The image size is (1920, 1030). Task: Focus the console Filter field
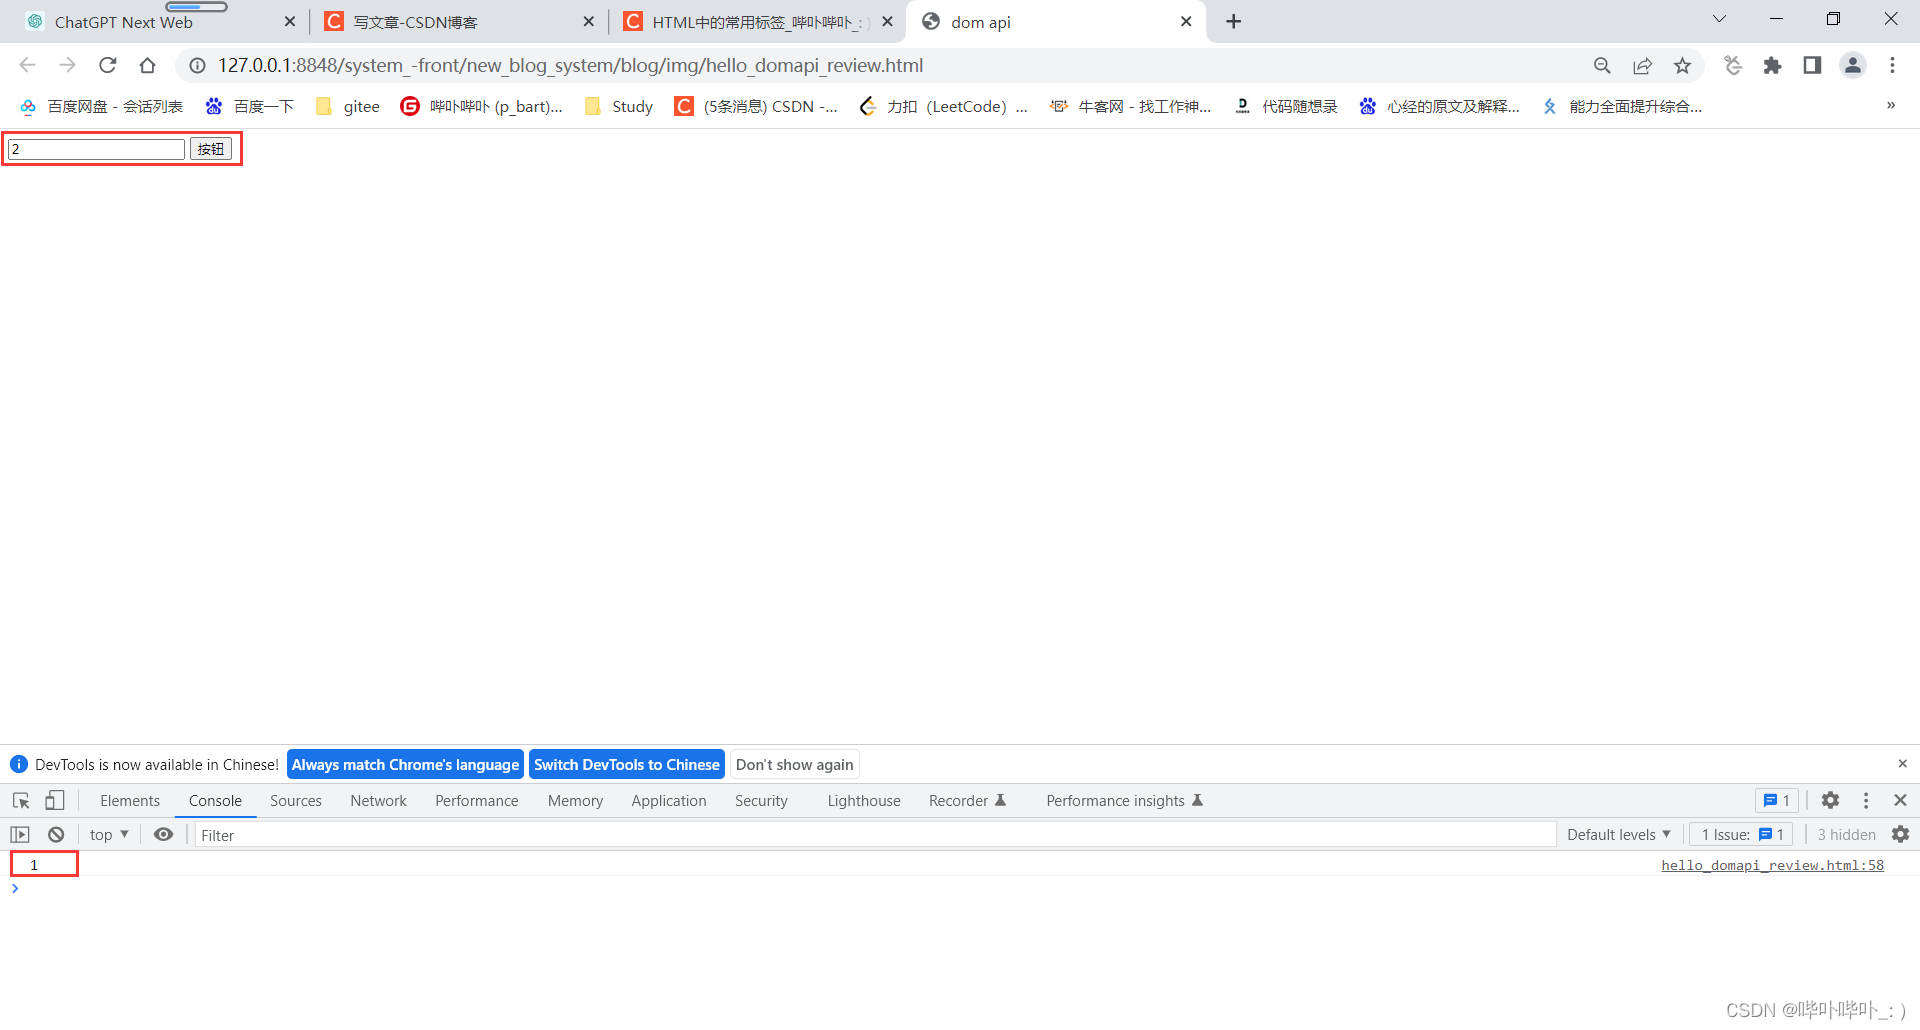[x=875, y=834]
